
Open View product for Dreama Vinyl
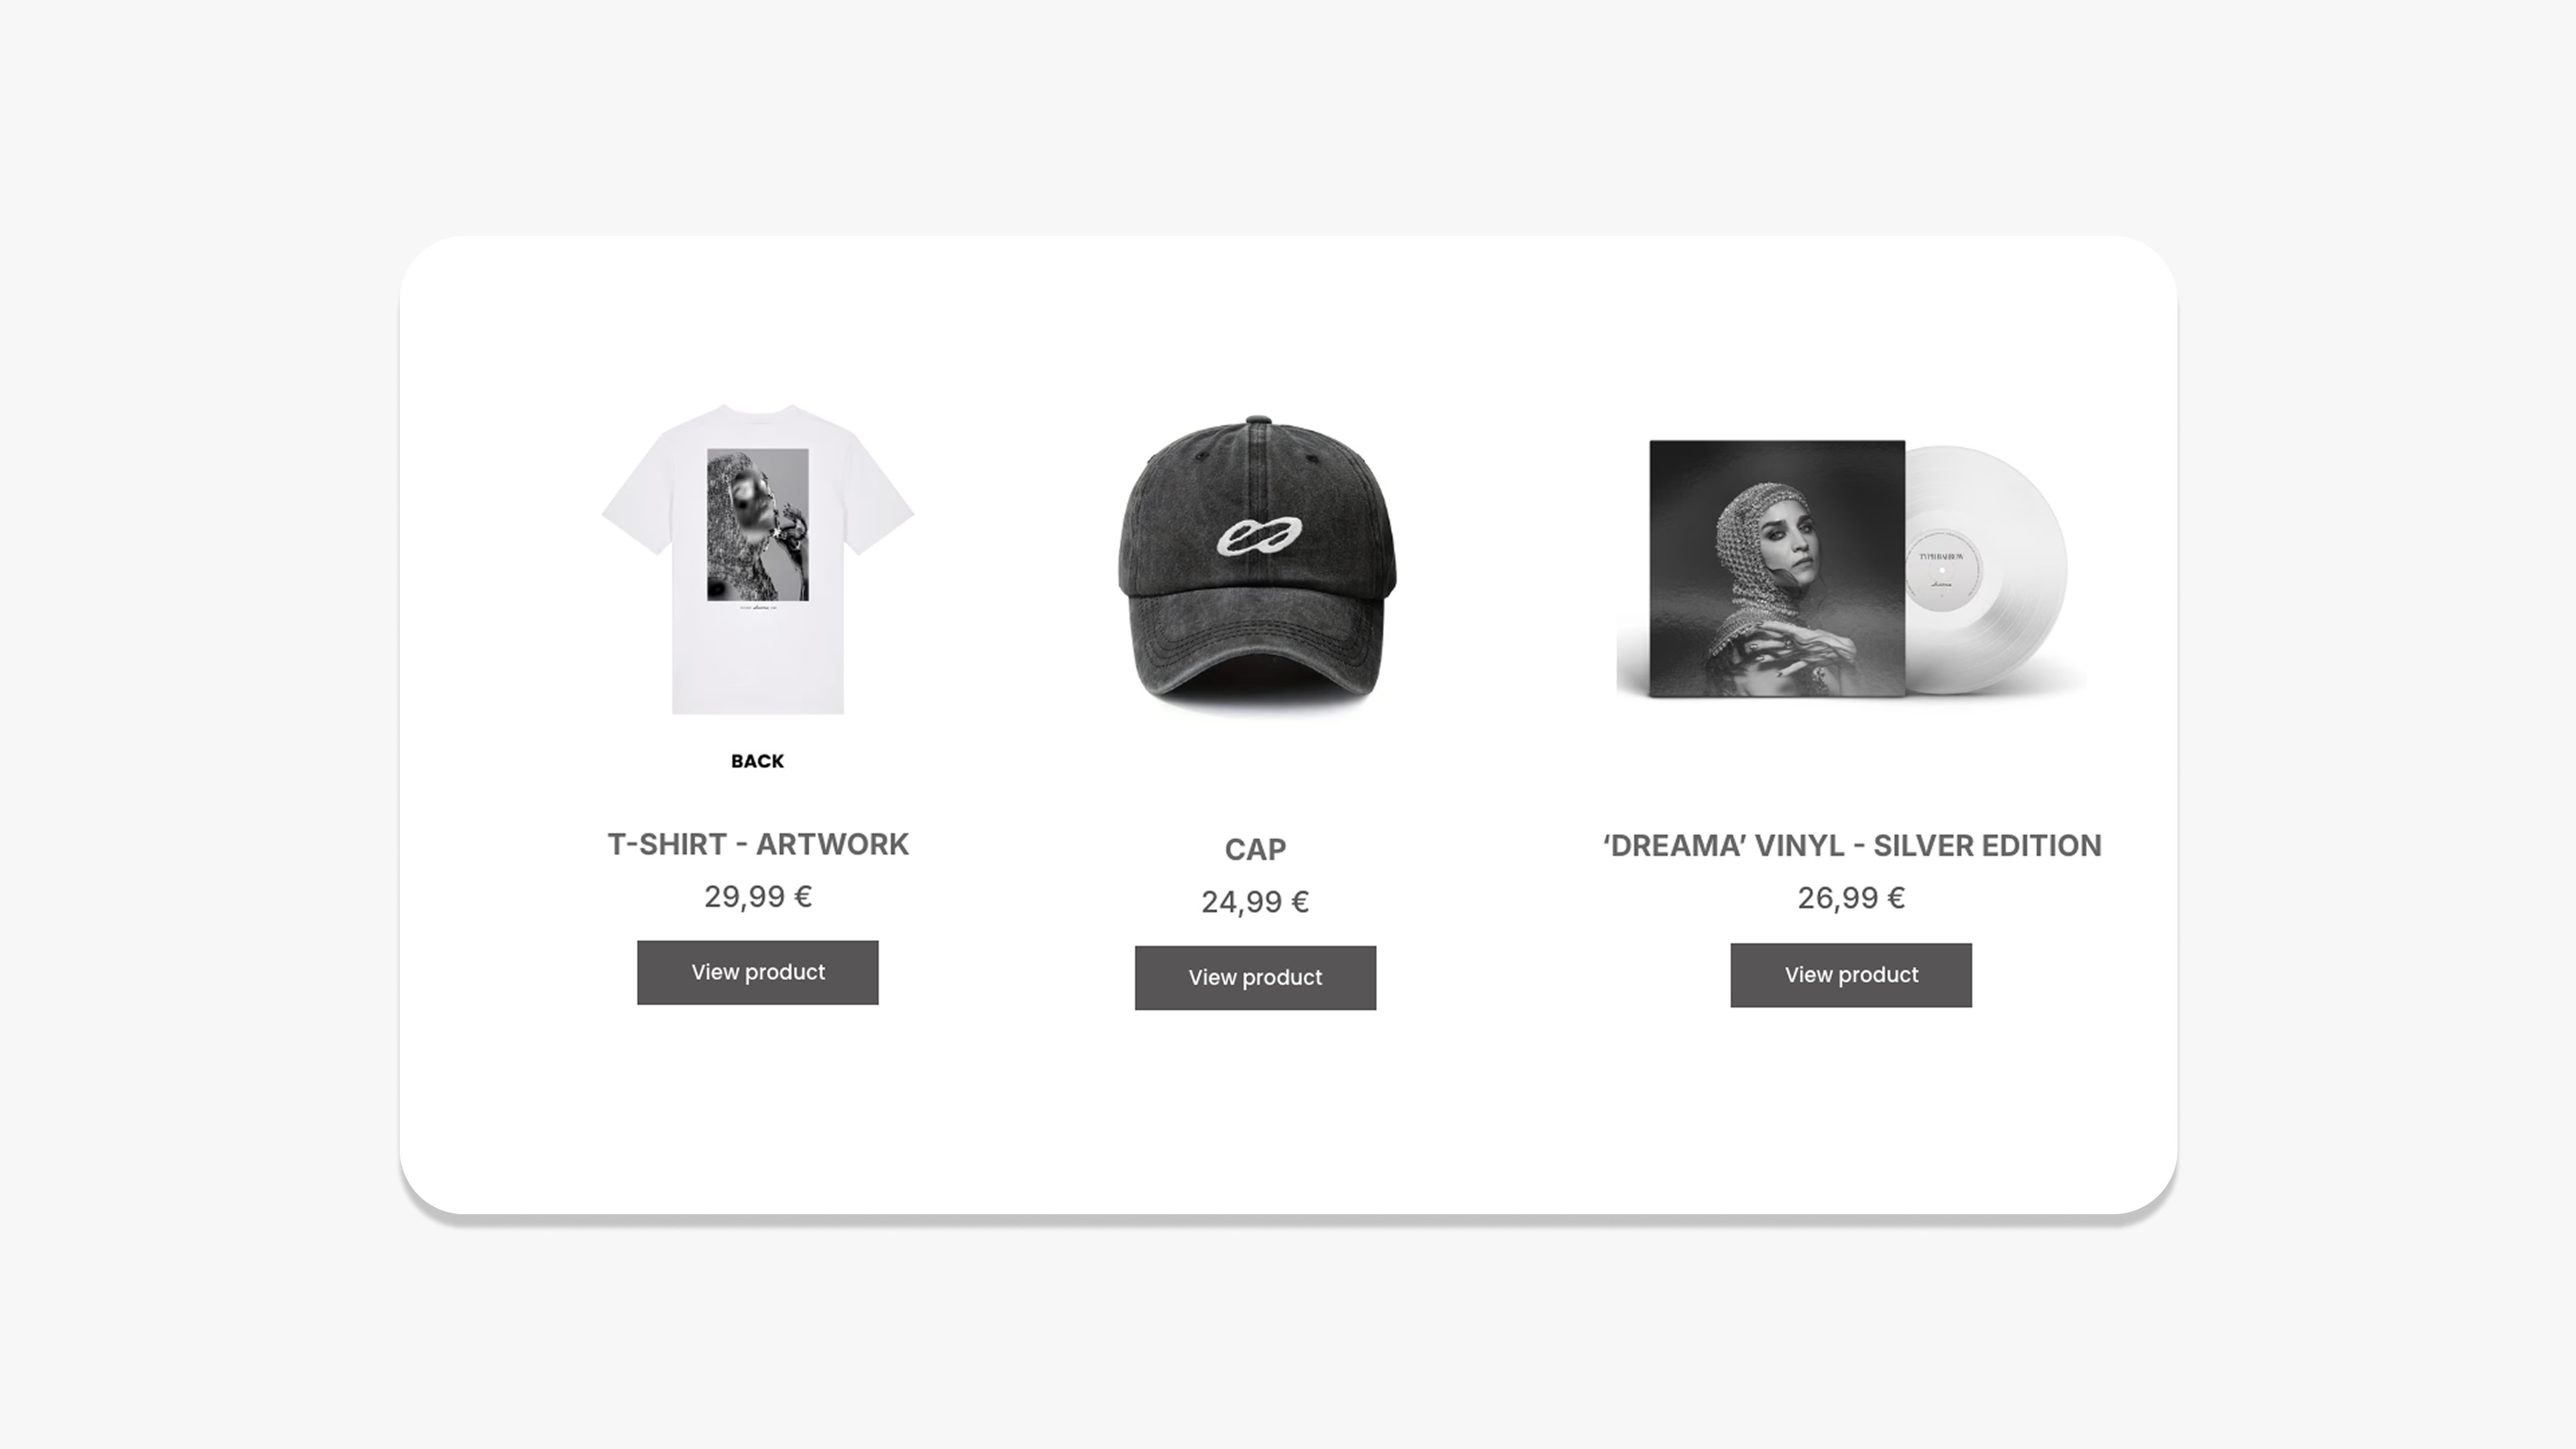pos(1851,974)
